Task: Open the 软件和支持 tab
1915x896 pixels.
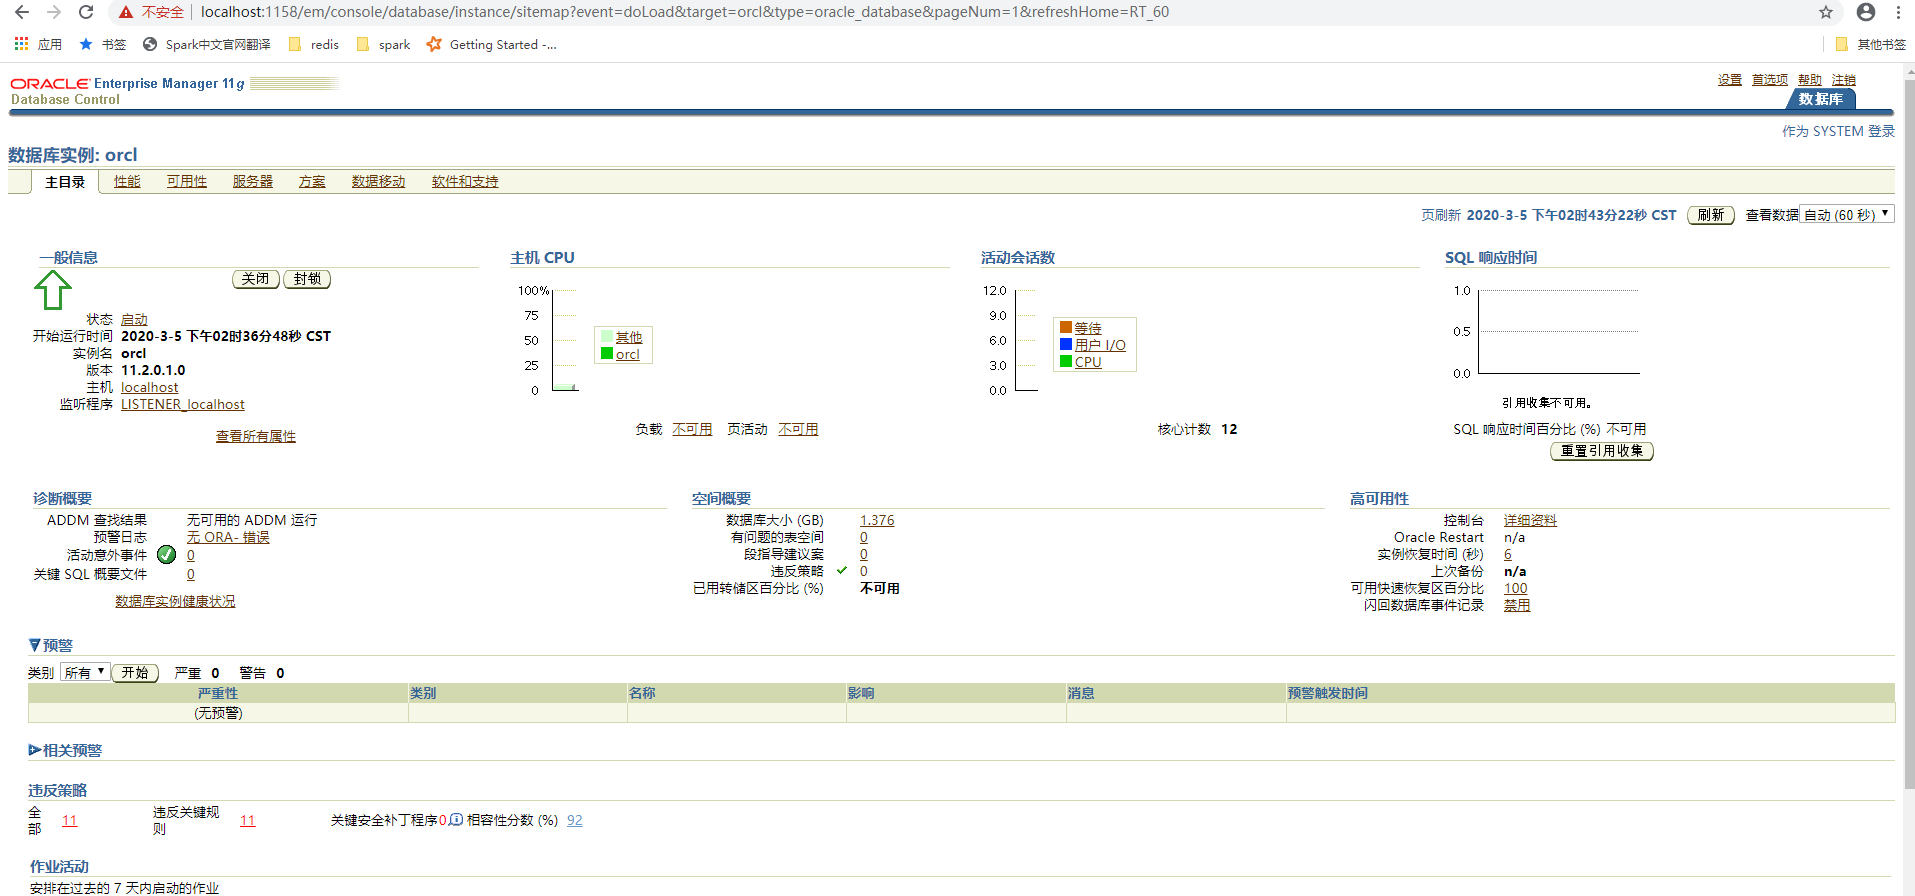Action: pos(465,181)
